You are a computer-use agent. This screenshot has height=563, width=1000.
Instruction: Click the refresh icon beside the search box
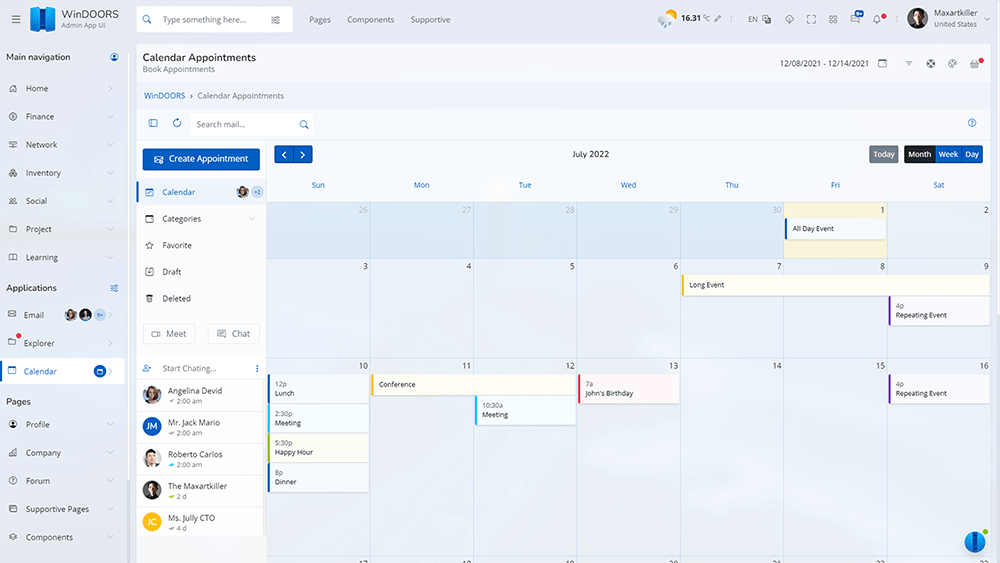point(177,124)
